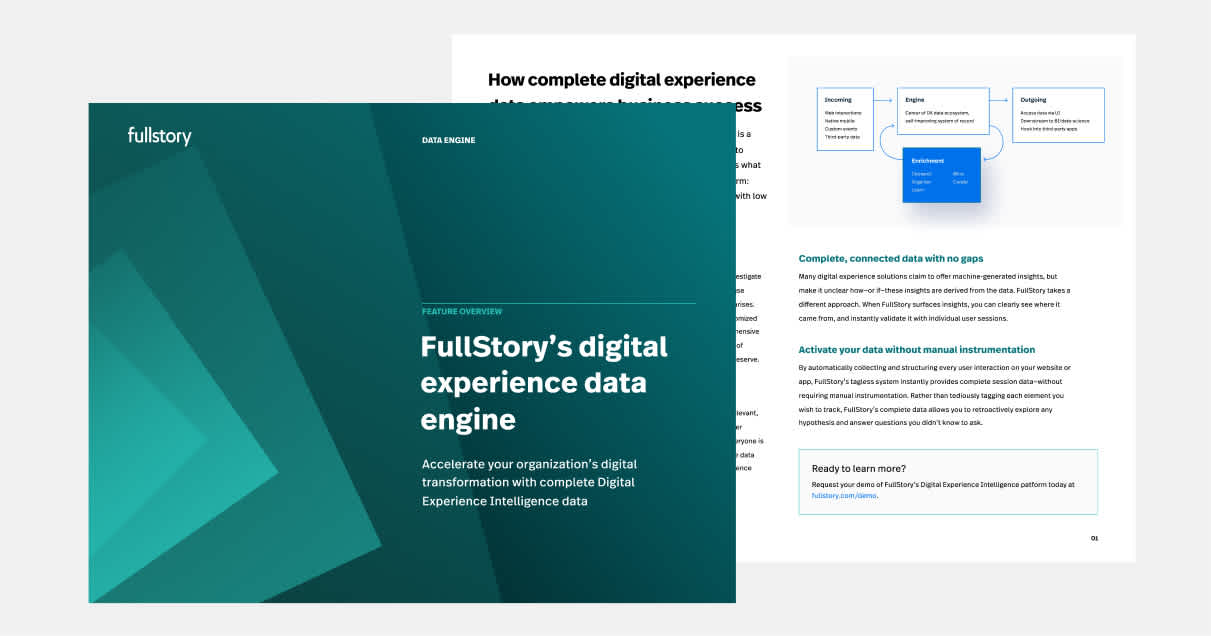This screenshot has width=1211, height=636.
Task: Click the fullstory logo on the cover
Action: (159, 136)
